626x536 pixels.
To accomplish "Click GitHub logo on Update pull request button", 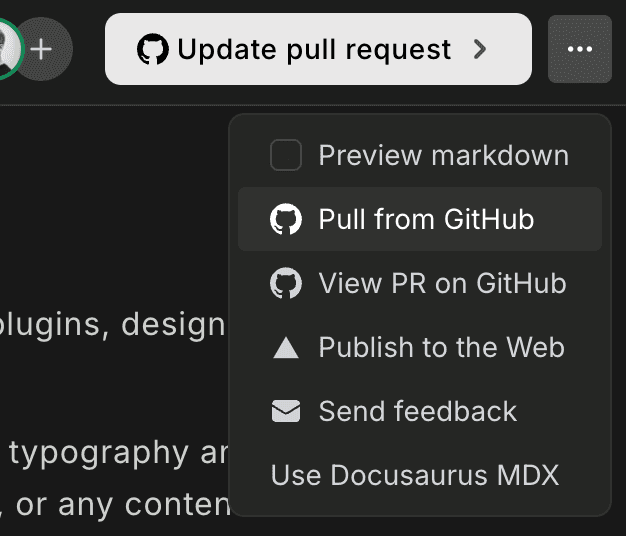I will coord(153,49).
